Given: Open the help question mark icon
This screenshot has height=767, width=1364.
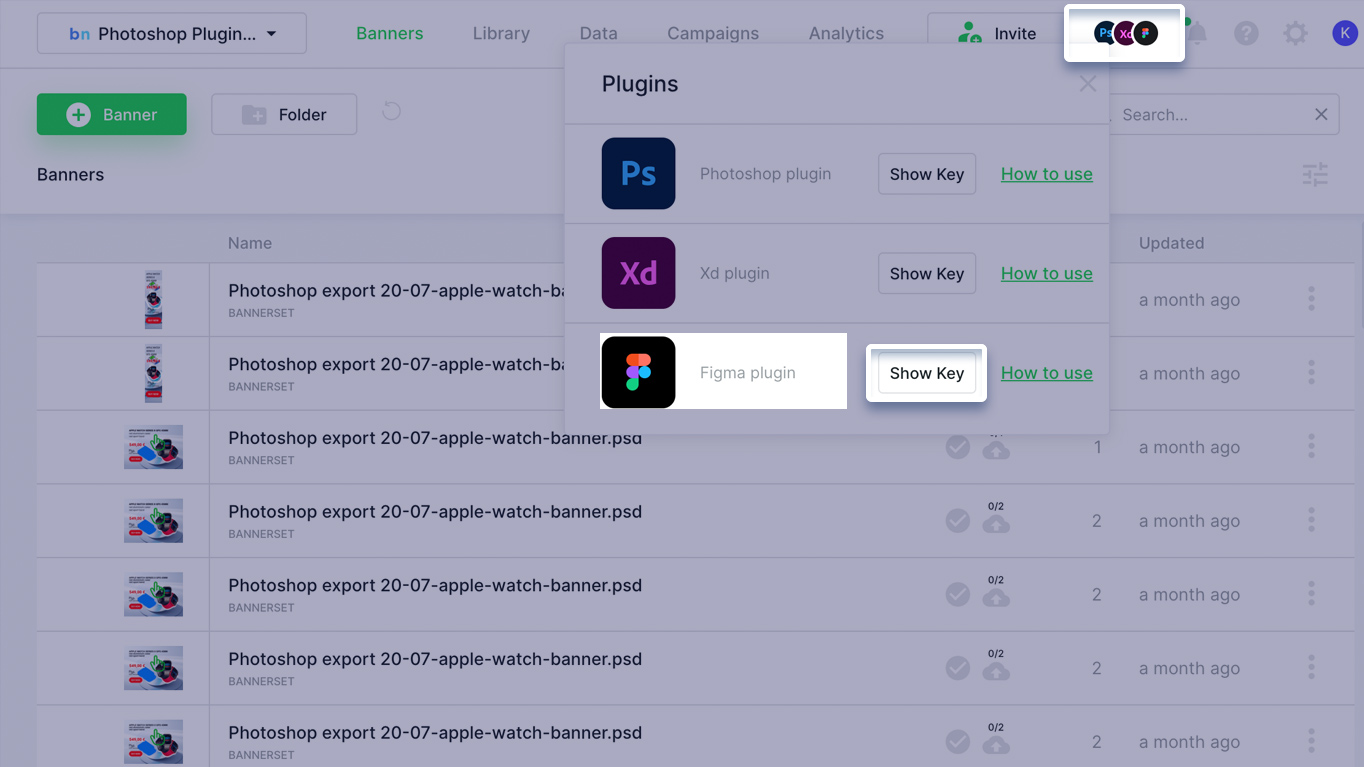Looking at the screenshot, I should 1246,34.
